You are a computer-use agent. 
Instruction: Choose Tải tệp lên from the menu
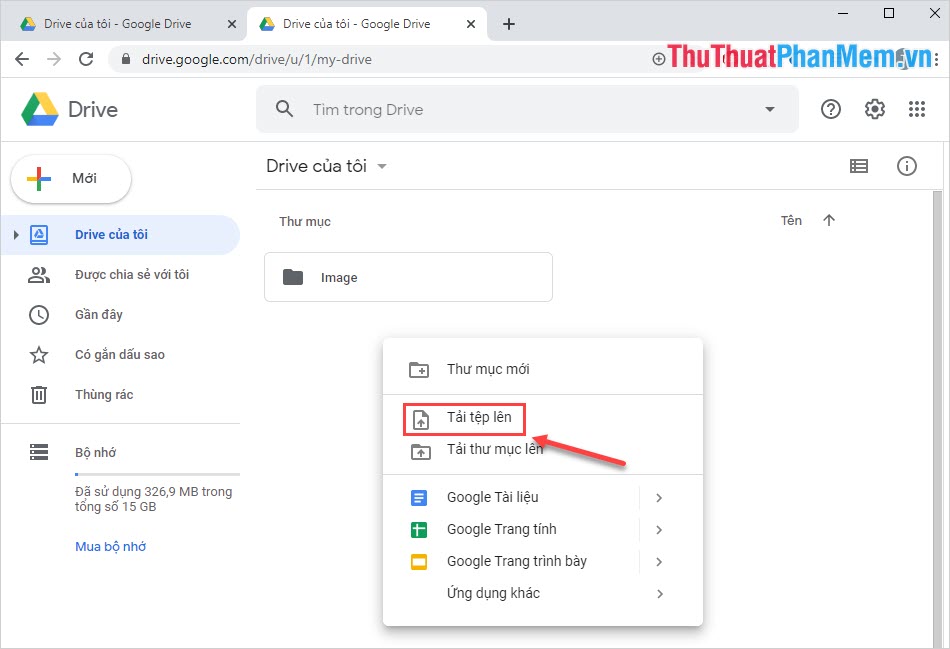point(543,419)
